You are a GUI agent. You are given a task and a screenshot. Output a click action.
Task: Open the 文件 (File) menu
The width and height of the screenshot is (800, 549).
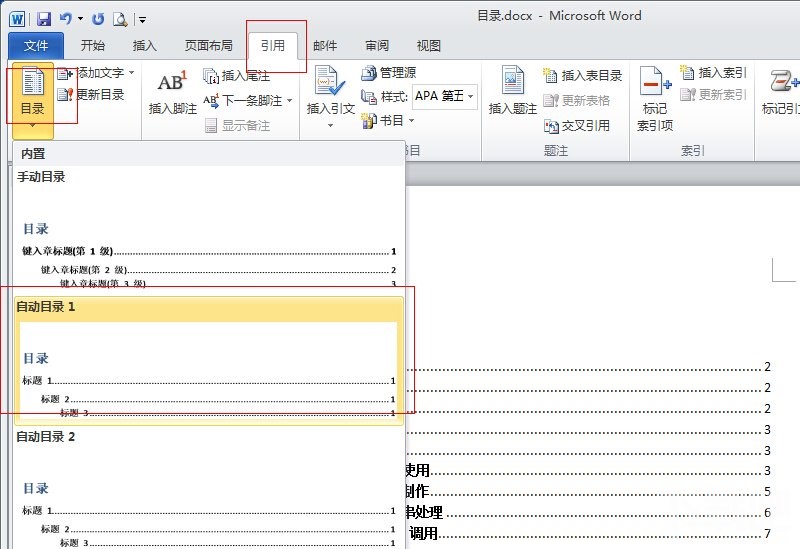(x=36, y=46)
